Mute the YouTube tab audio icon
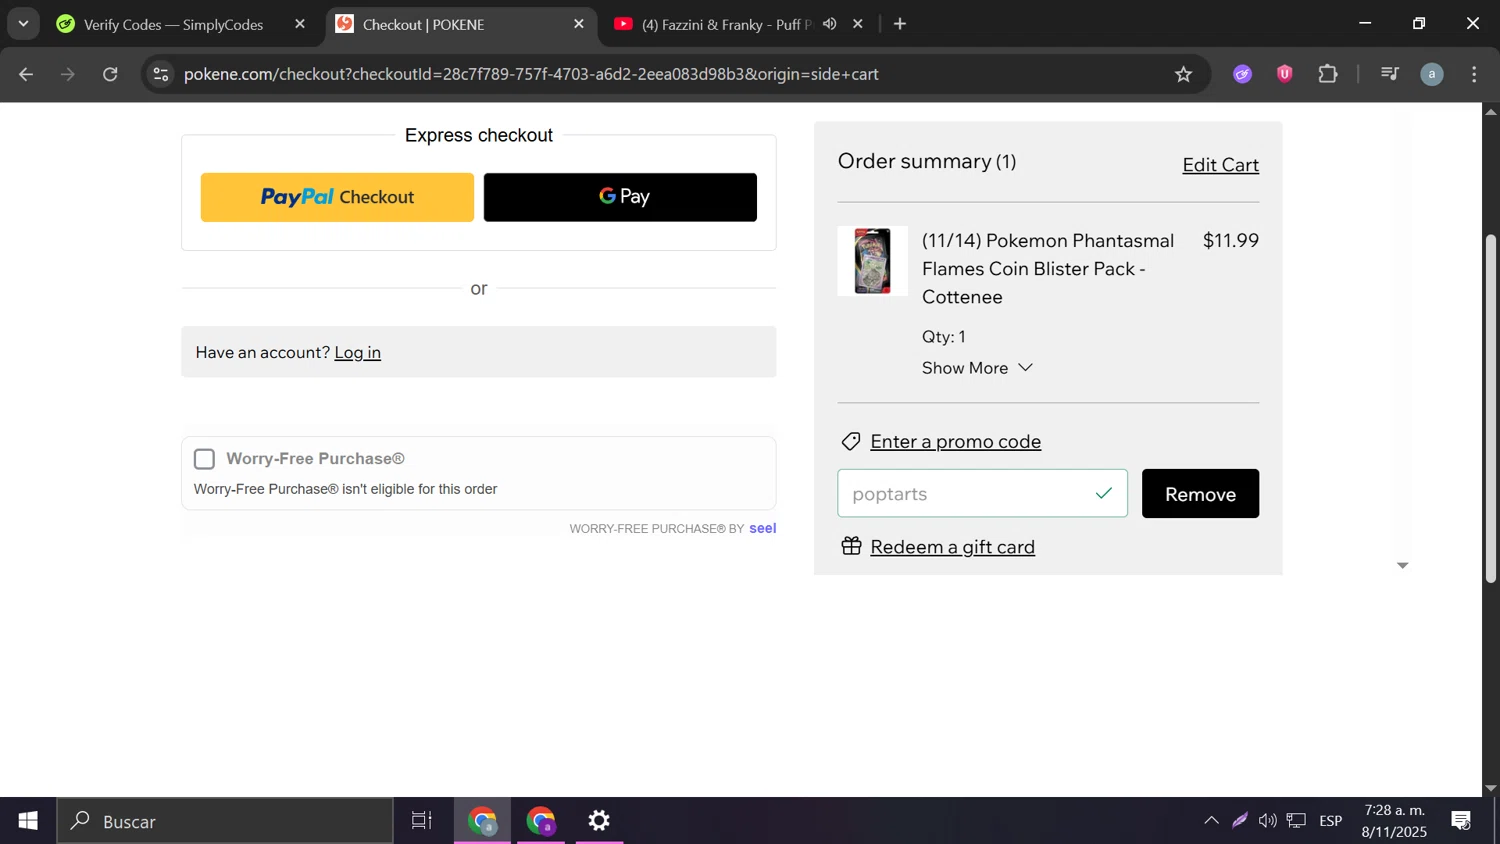The width and height of the screenshot is (1500, 844). (830, 24)
